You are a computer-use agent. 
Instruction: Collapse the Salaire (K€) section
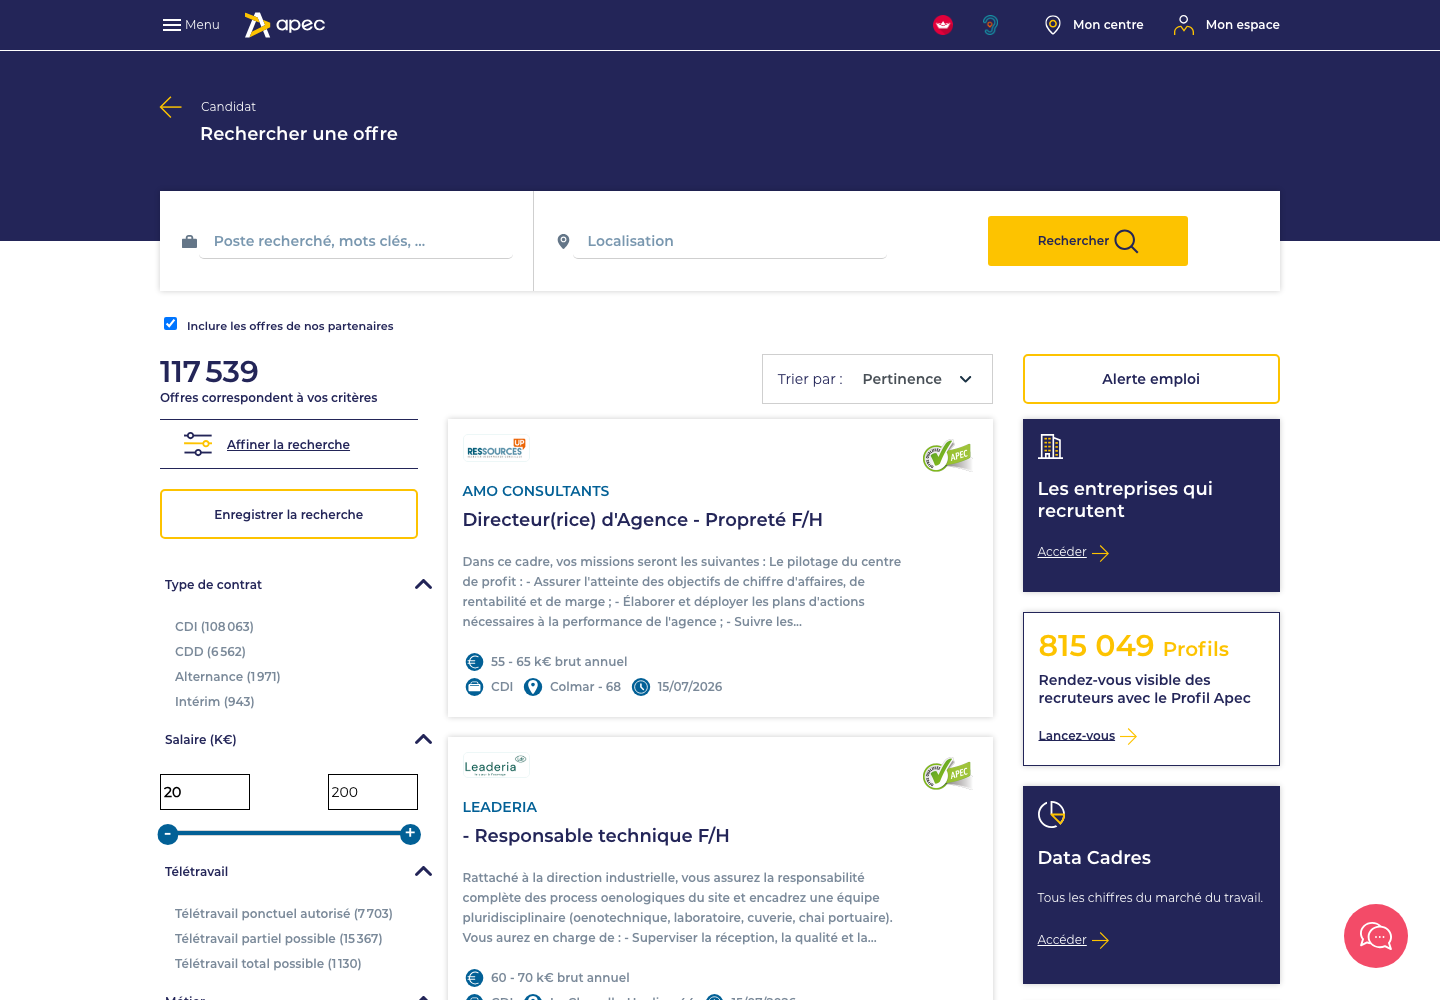coord(423,740)
